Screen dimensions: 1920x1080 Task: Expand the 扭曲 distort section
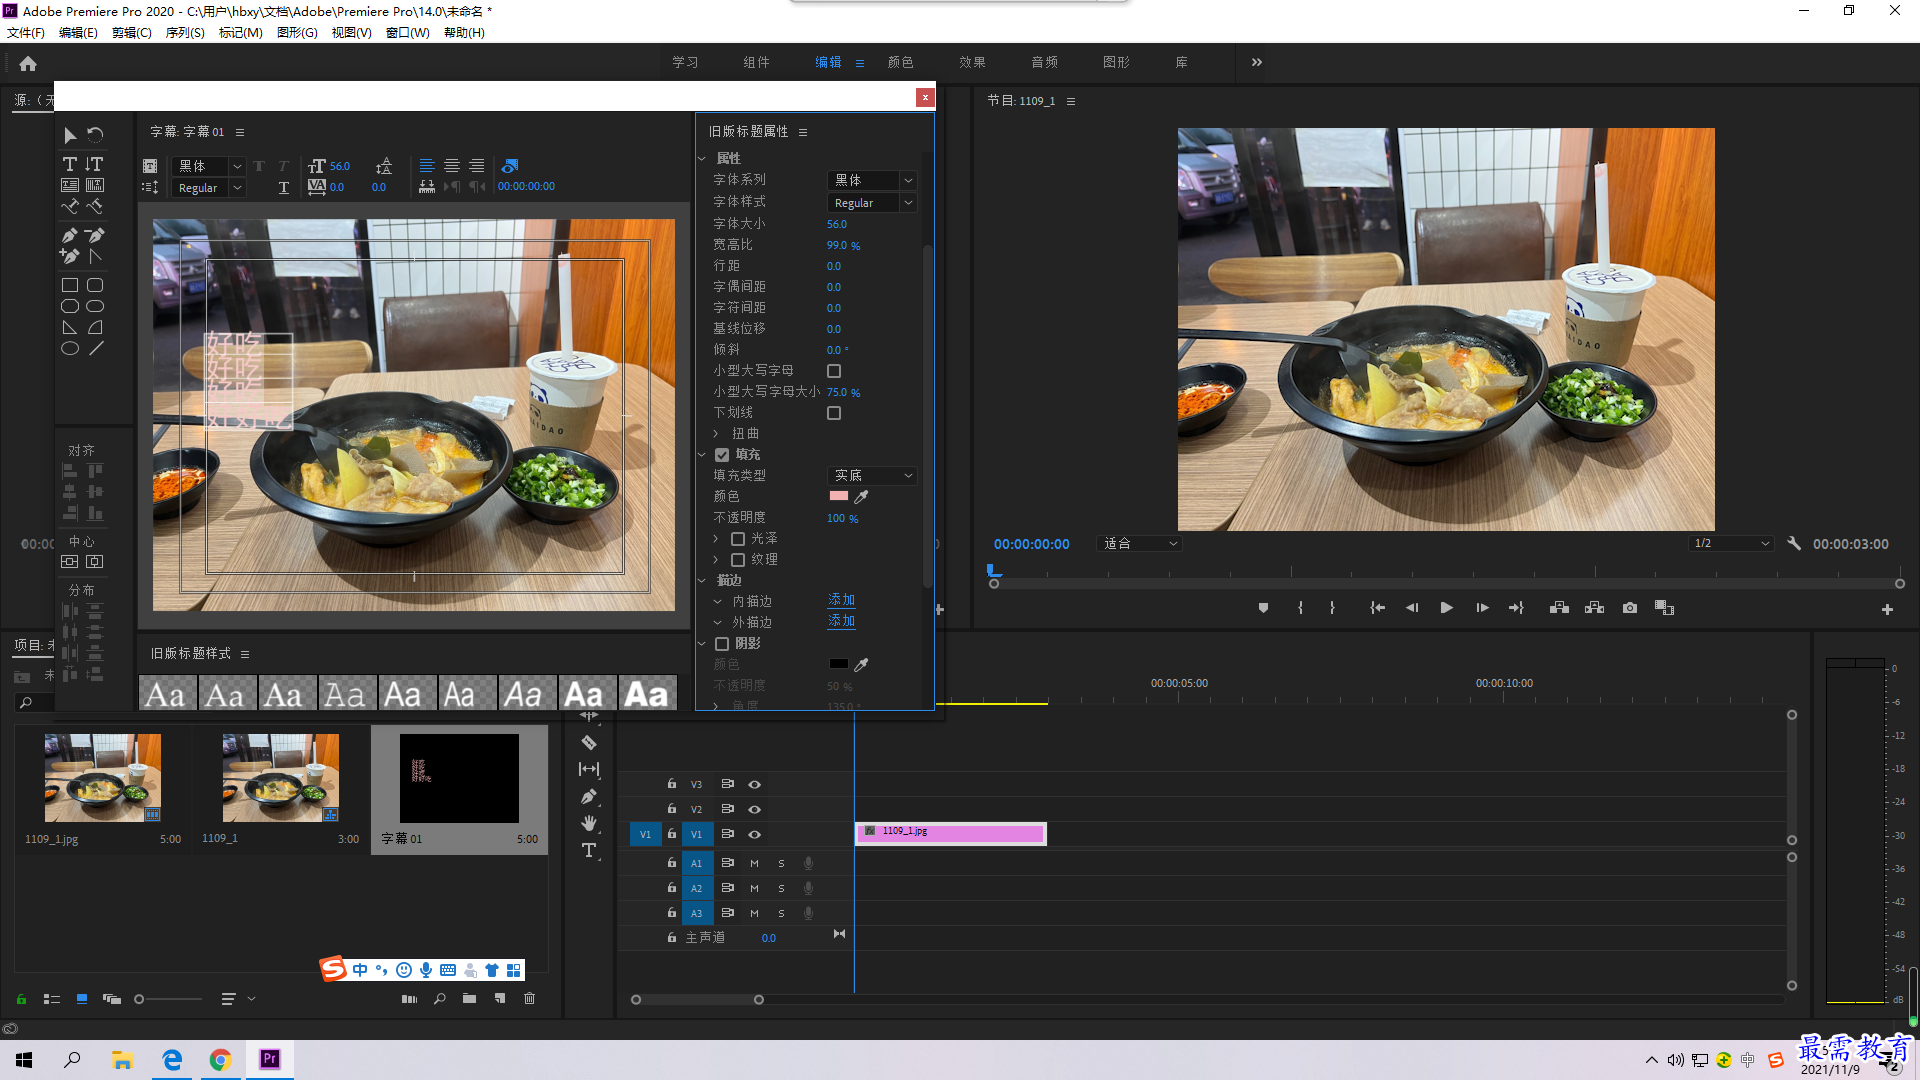[x=716, y=434]
